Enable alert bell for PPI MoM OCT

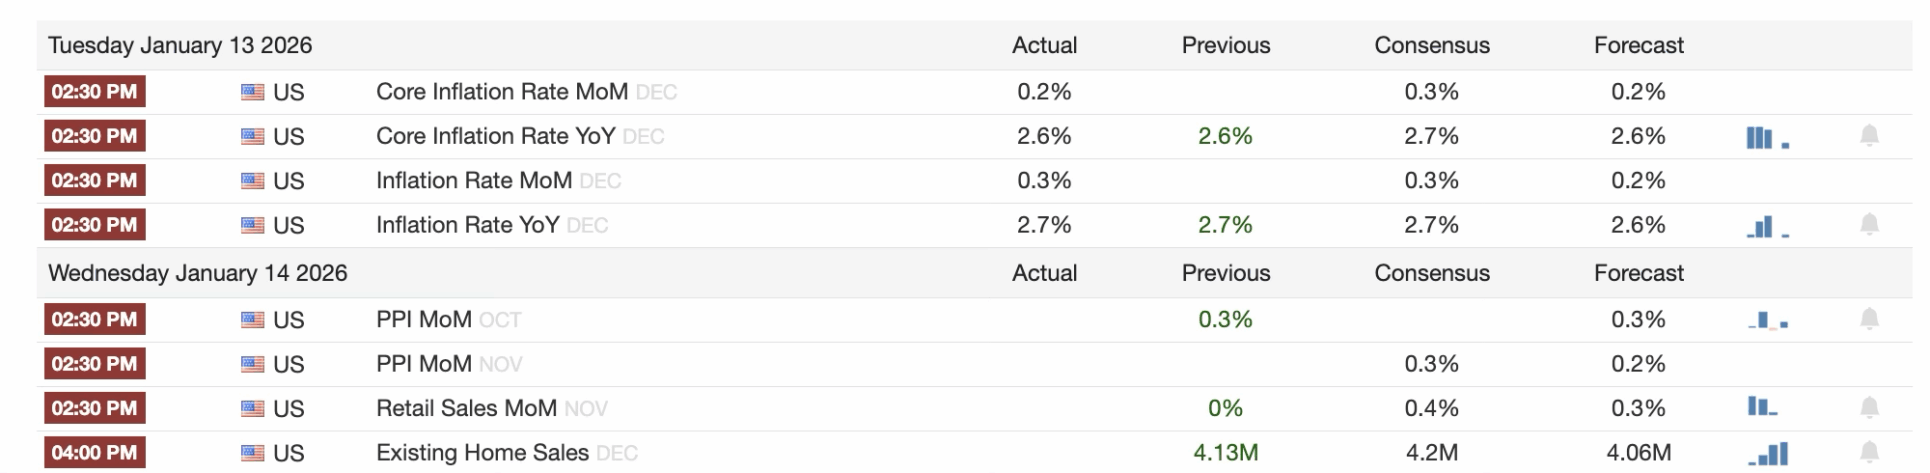pyautogui.click(x=1869, y=319)
